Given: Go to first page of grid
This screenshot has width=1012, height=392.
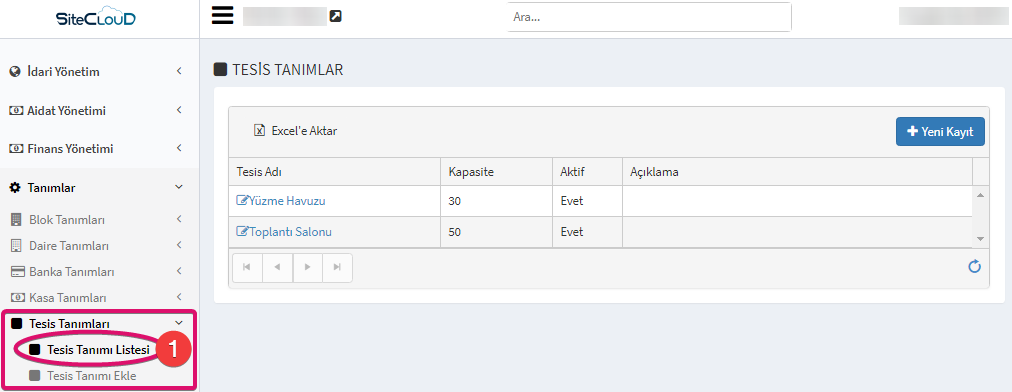Looking at the screenshot, I should click(247, 267).
